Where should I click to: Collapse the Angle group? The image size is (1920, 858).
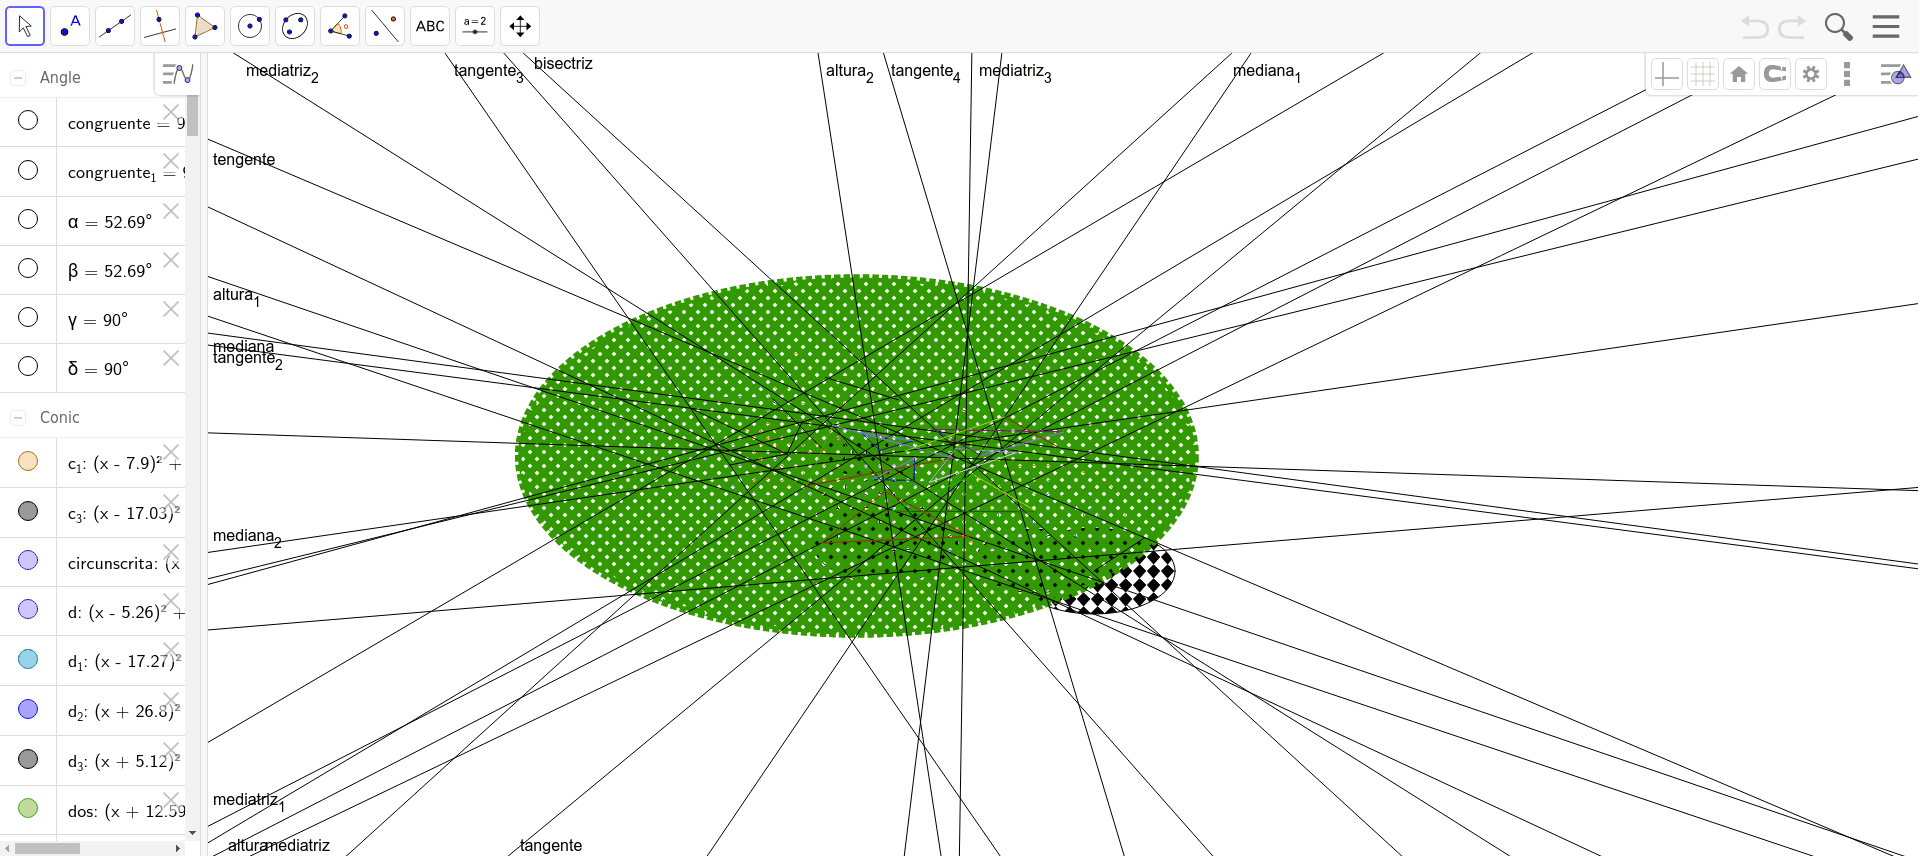18,77
